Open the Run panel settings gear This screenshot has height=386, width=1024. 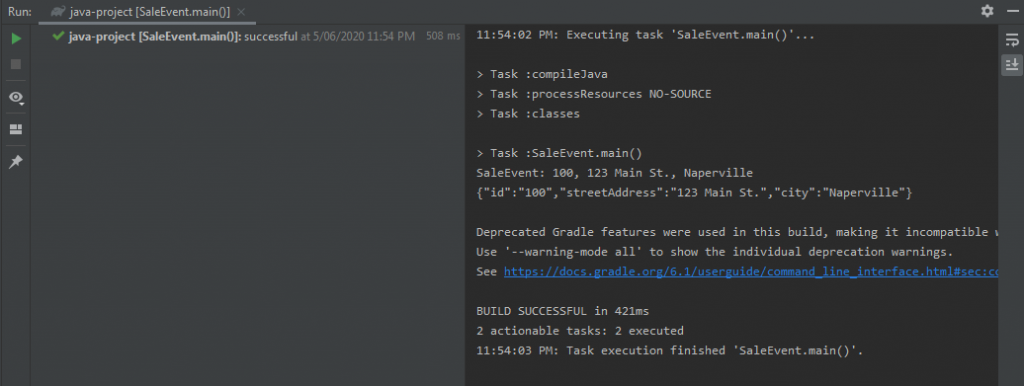pyautogui.click(x=987, y=11)
